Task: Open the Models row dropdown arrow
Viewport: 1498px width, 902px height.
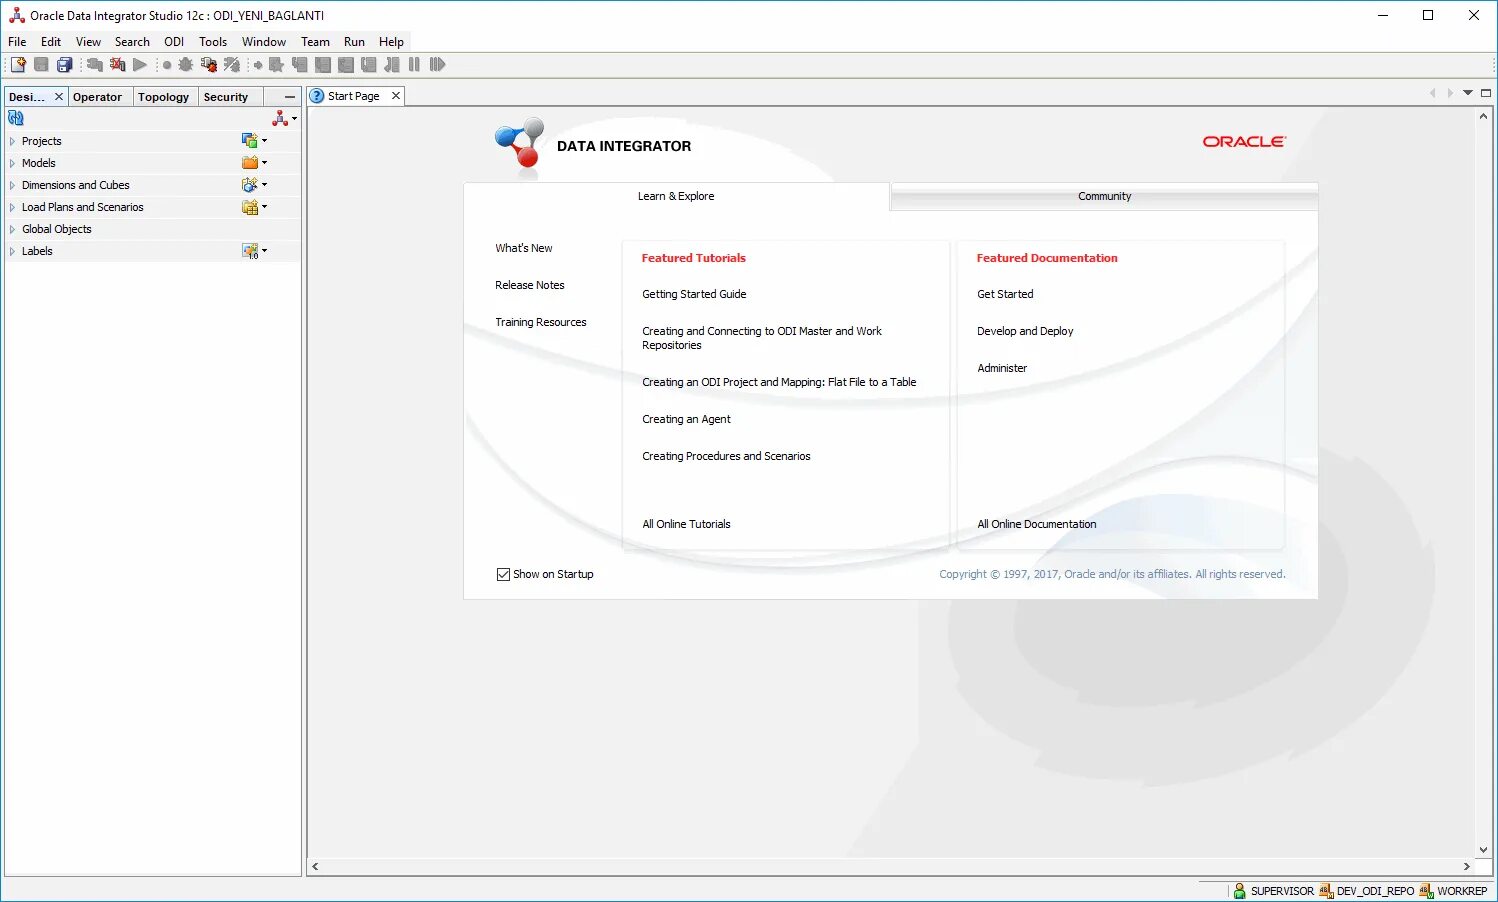Action: click(265, 163)
